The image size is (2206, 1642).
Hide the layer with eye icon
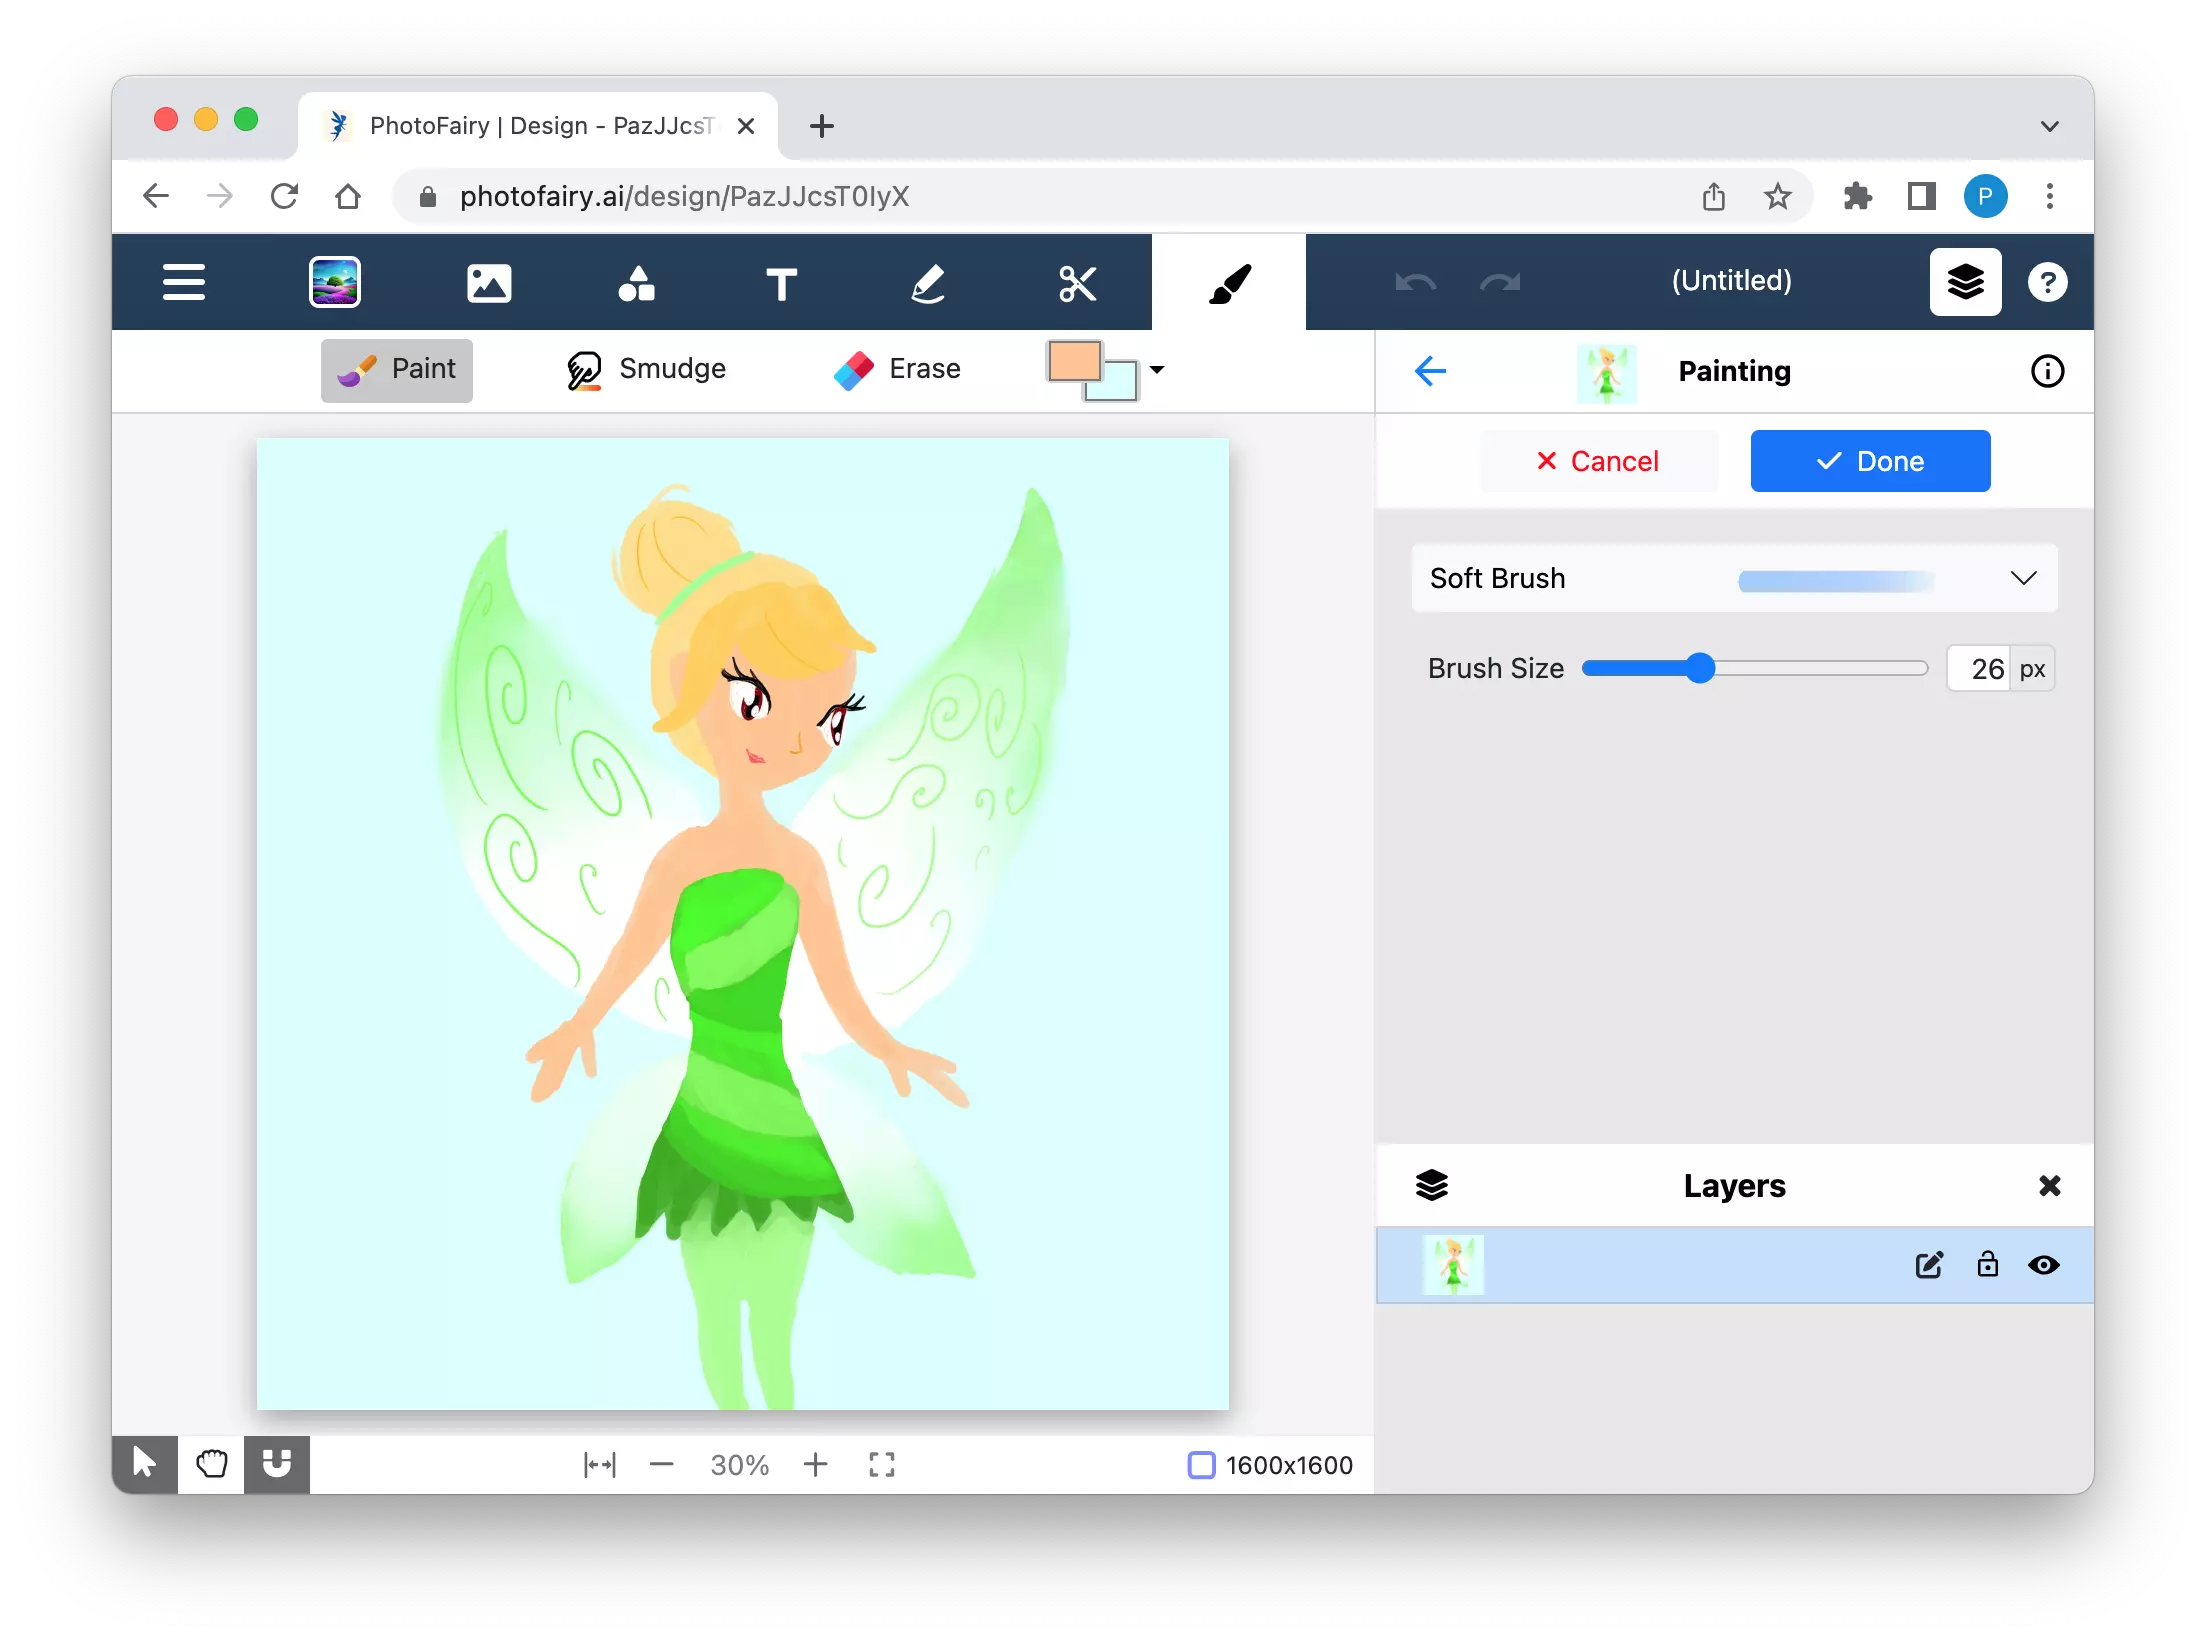click(x=2043, y=1265)
